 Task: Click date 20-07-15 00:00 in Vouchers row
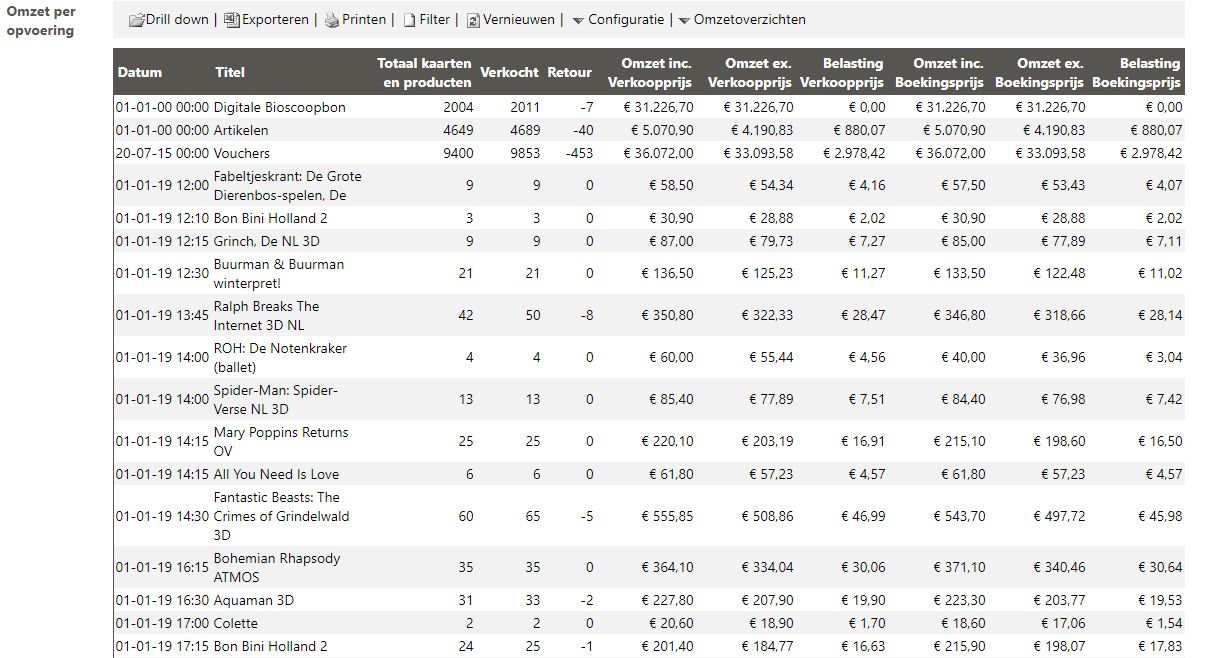pyautogui.click(x=162, y=153)
